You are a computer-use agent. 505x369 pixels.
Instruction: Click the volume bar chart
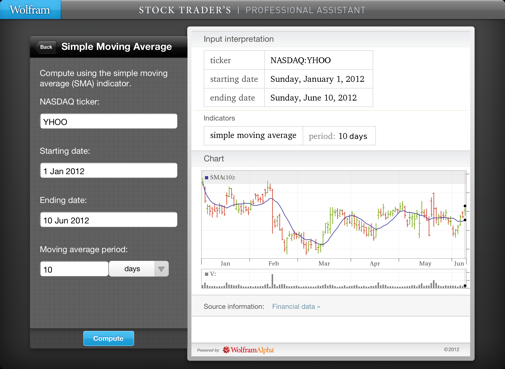tap(334, 279)
